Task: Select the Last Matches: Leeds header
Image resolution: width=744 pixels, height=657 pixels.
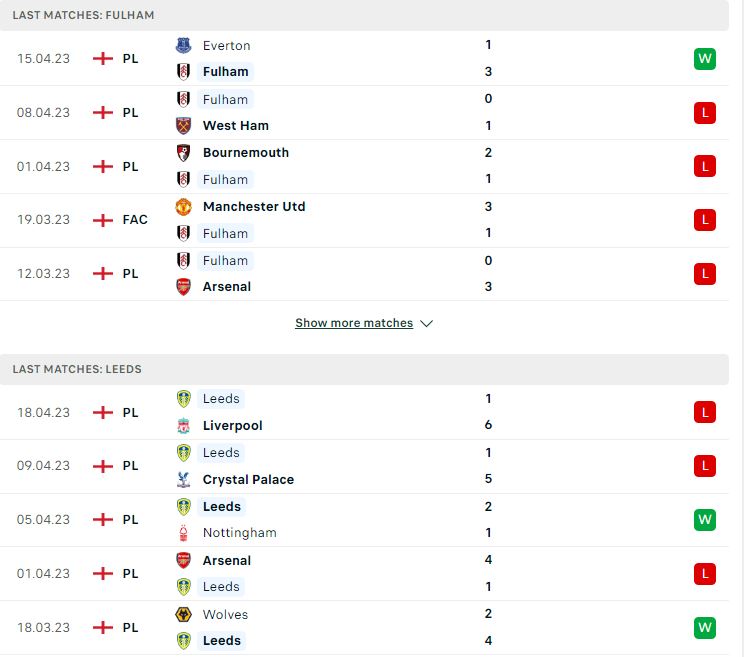Action: click(77, 369)
